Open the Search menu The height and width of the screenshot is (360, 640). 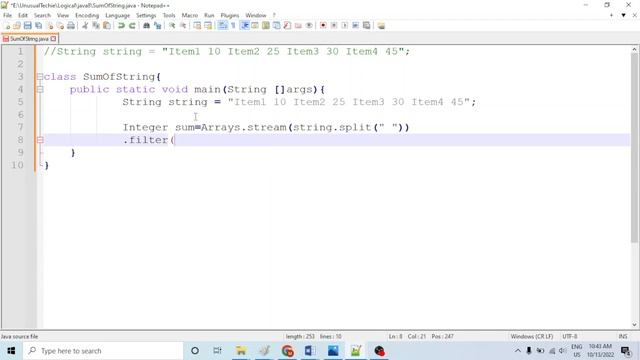click(x=42, y=15)
